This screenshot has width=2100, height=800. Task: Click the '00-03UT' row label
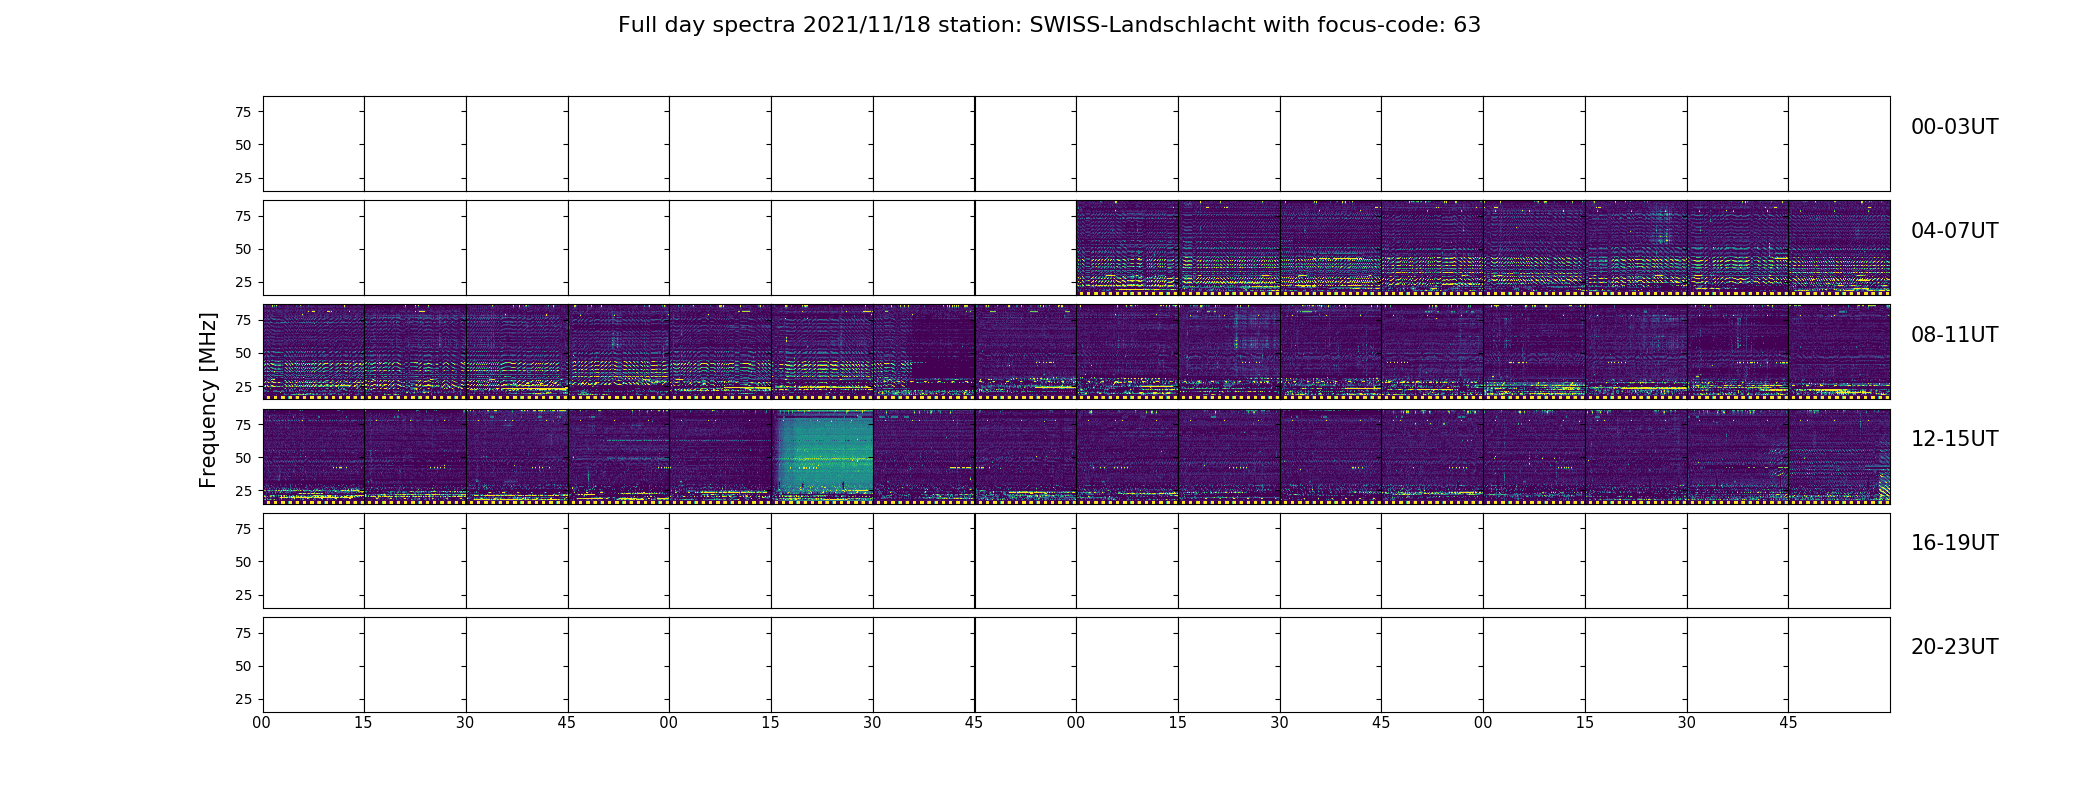point(1954,127)
